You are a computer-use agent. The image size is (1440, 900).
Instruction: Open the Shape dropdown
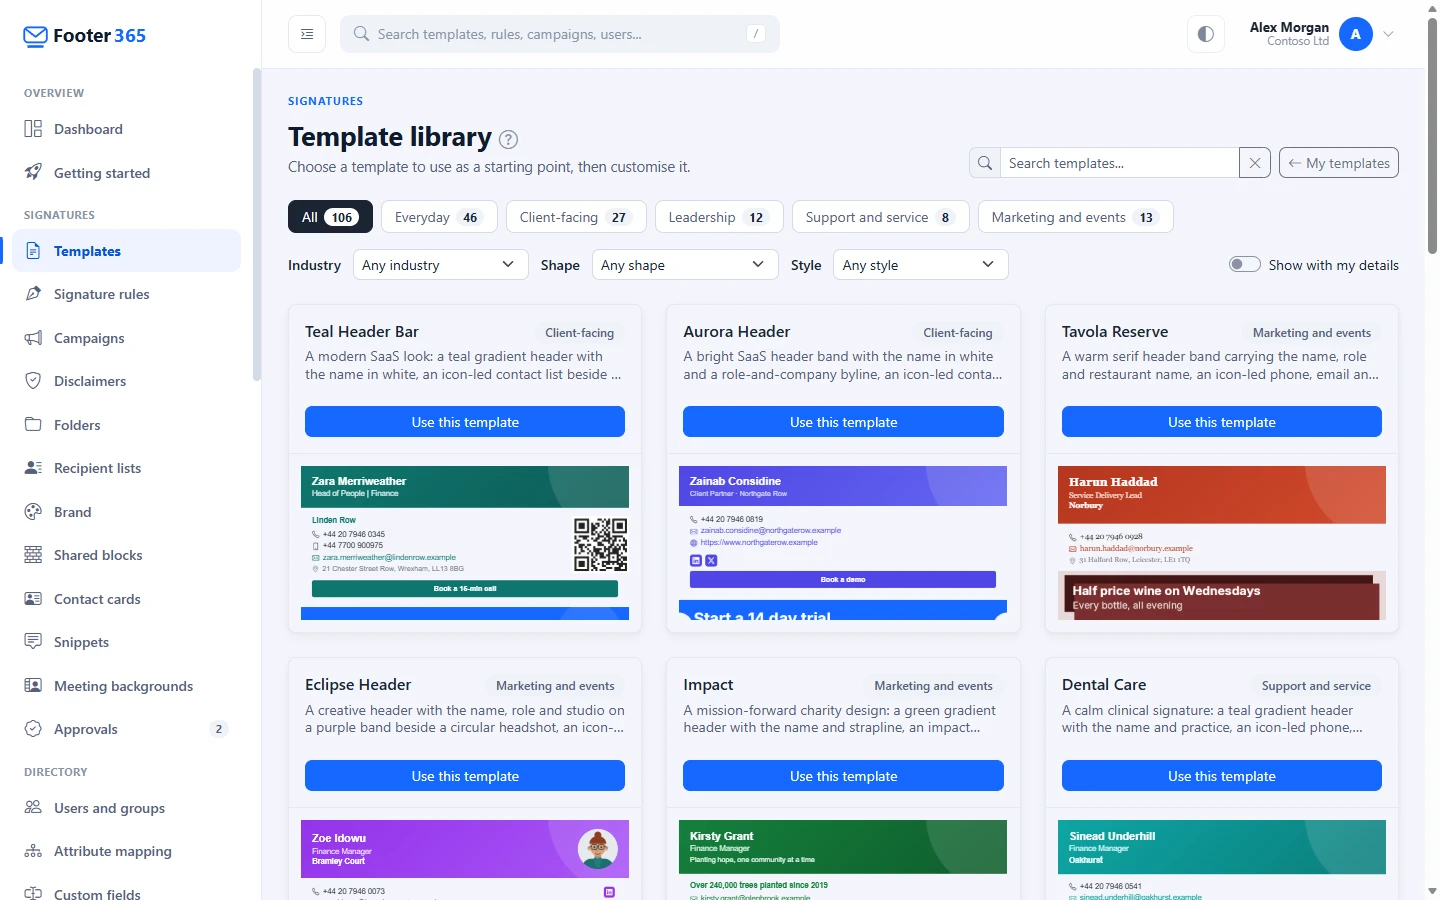684,265
